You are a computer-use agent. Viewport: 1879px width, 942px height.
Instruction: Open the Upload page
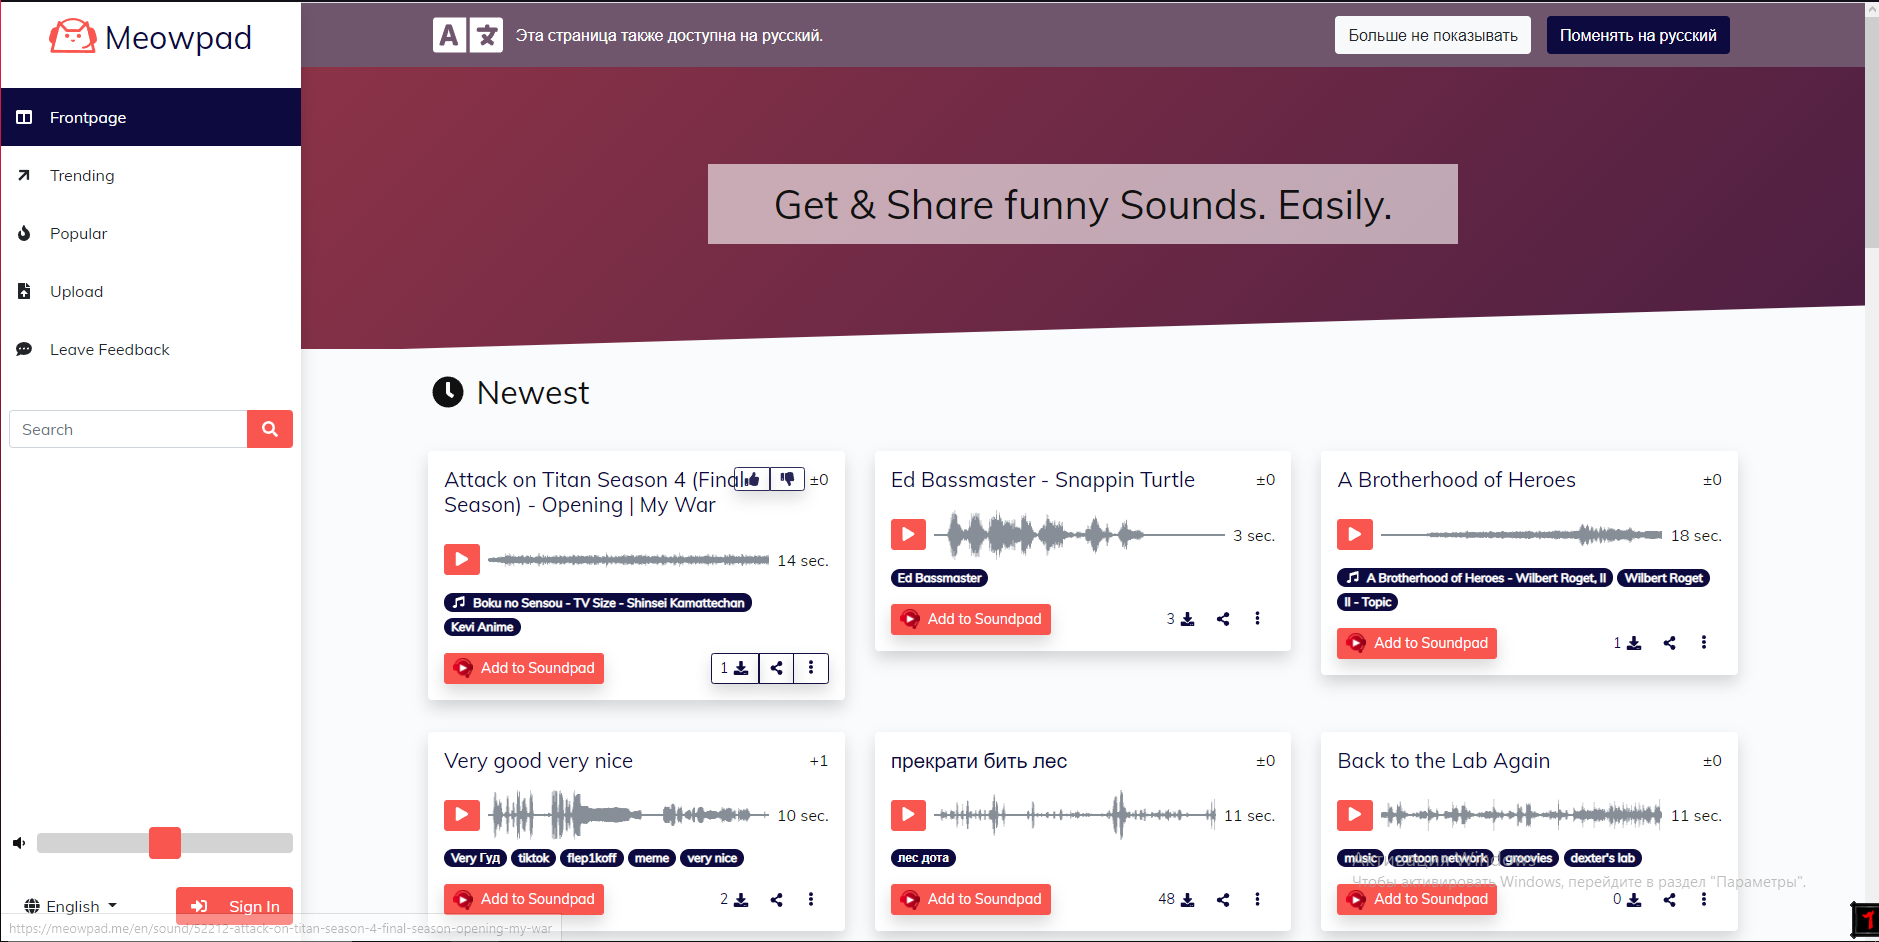coord(151,291)
